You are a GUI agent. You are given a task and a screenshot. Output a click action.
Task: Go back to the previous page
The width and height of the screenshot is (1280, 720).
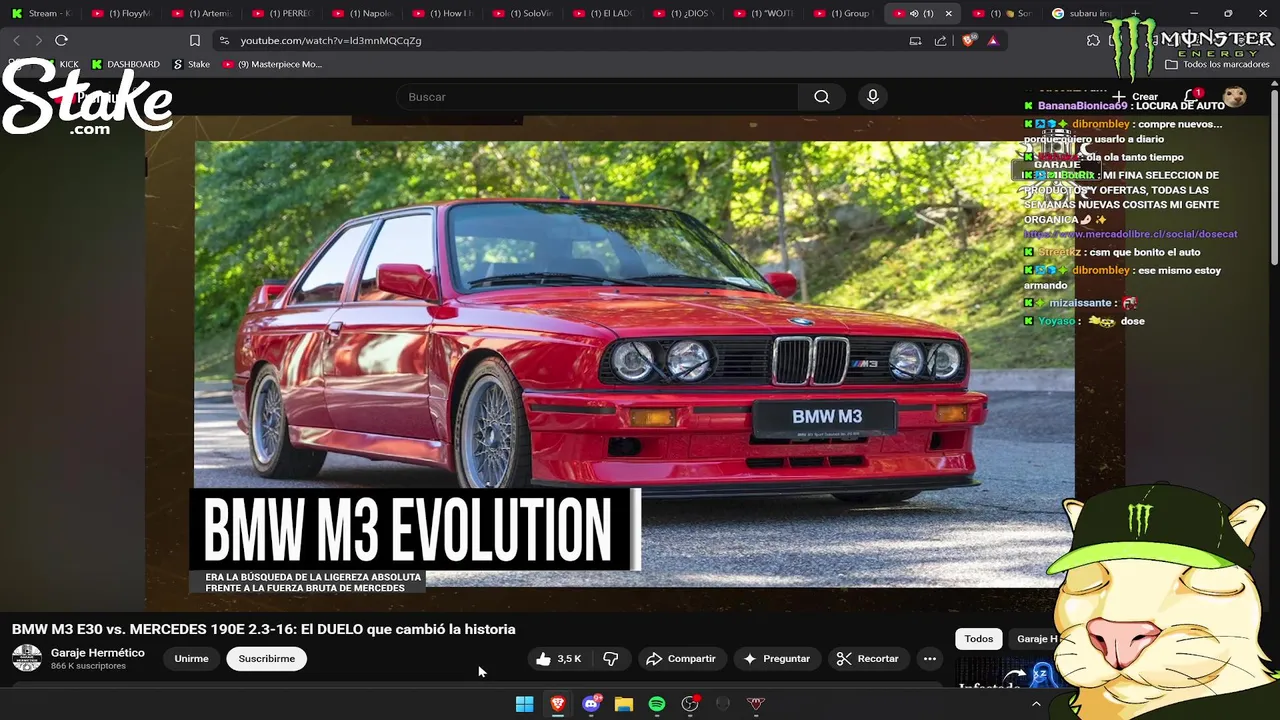16,40
